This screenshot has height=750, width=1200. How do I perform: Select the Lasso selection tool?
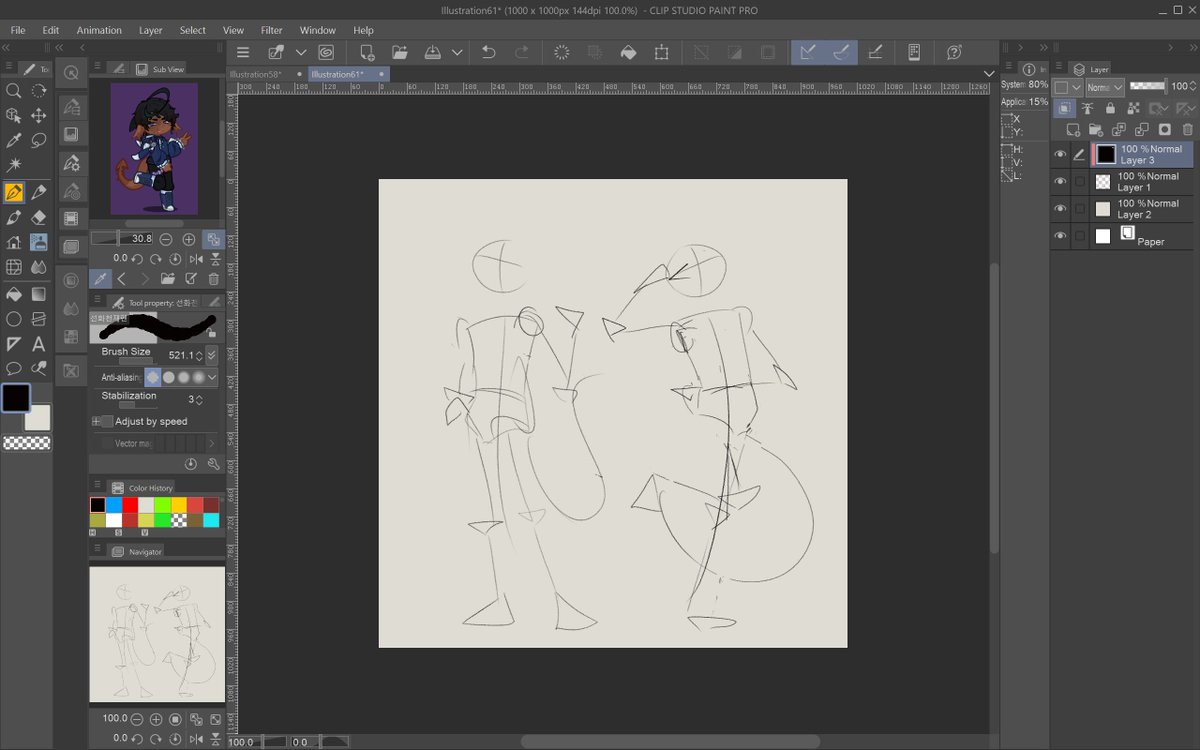click(39, 140)
